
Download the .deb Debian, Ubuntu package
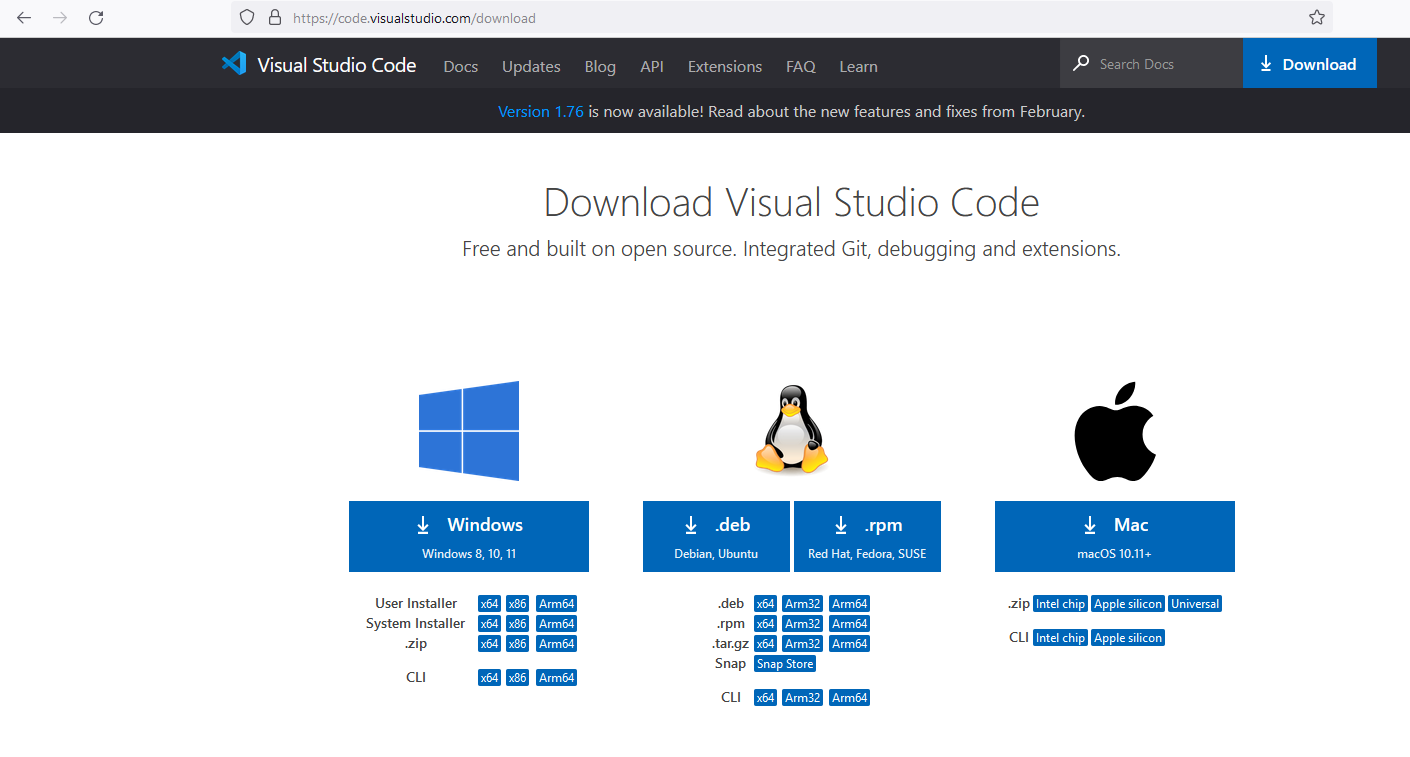coord(716,536)
